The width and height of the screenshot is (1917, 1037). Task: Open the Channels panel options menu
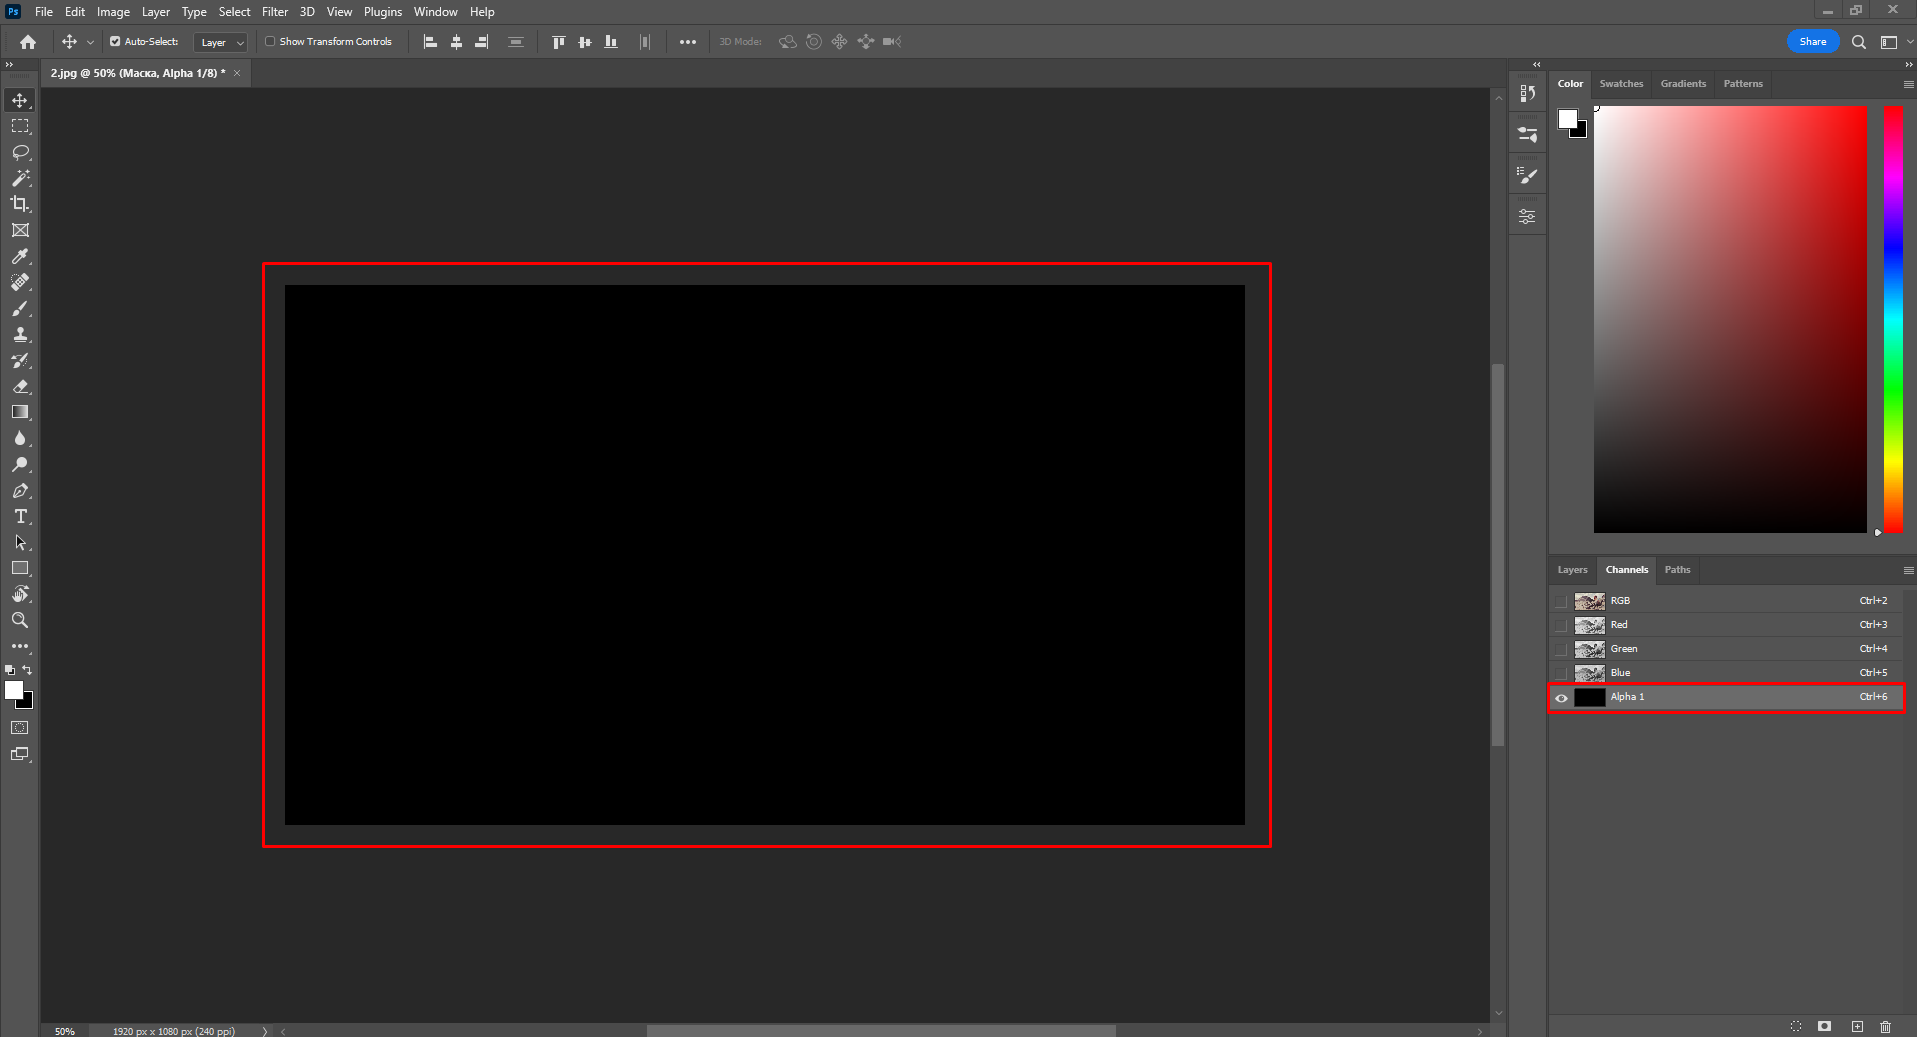[1908, 570]
